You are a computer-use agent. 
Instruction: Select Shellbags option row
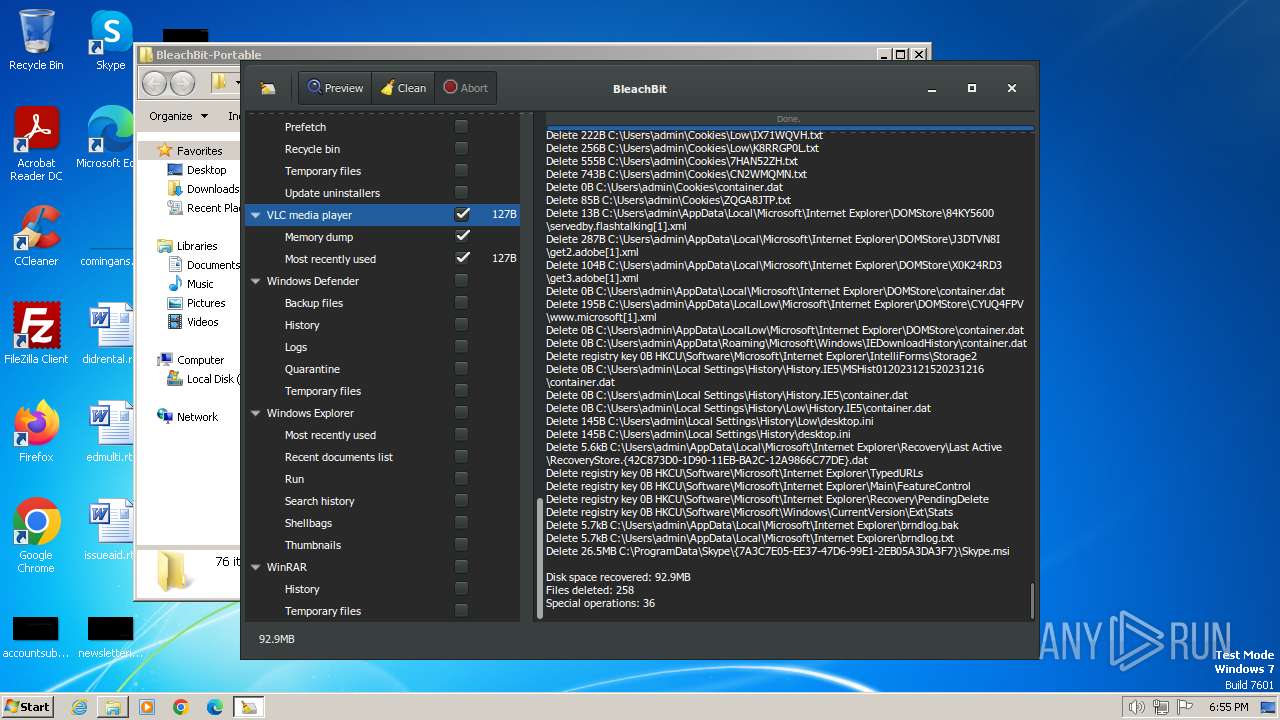pyautogui.click(x=382, y=523)
